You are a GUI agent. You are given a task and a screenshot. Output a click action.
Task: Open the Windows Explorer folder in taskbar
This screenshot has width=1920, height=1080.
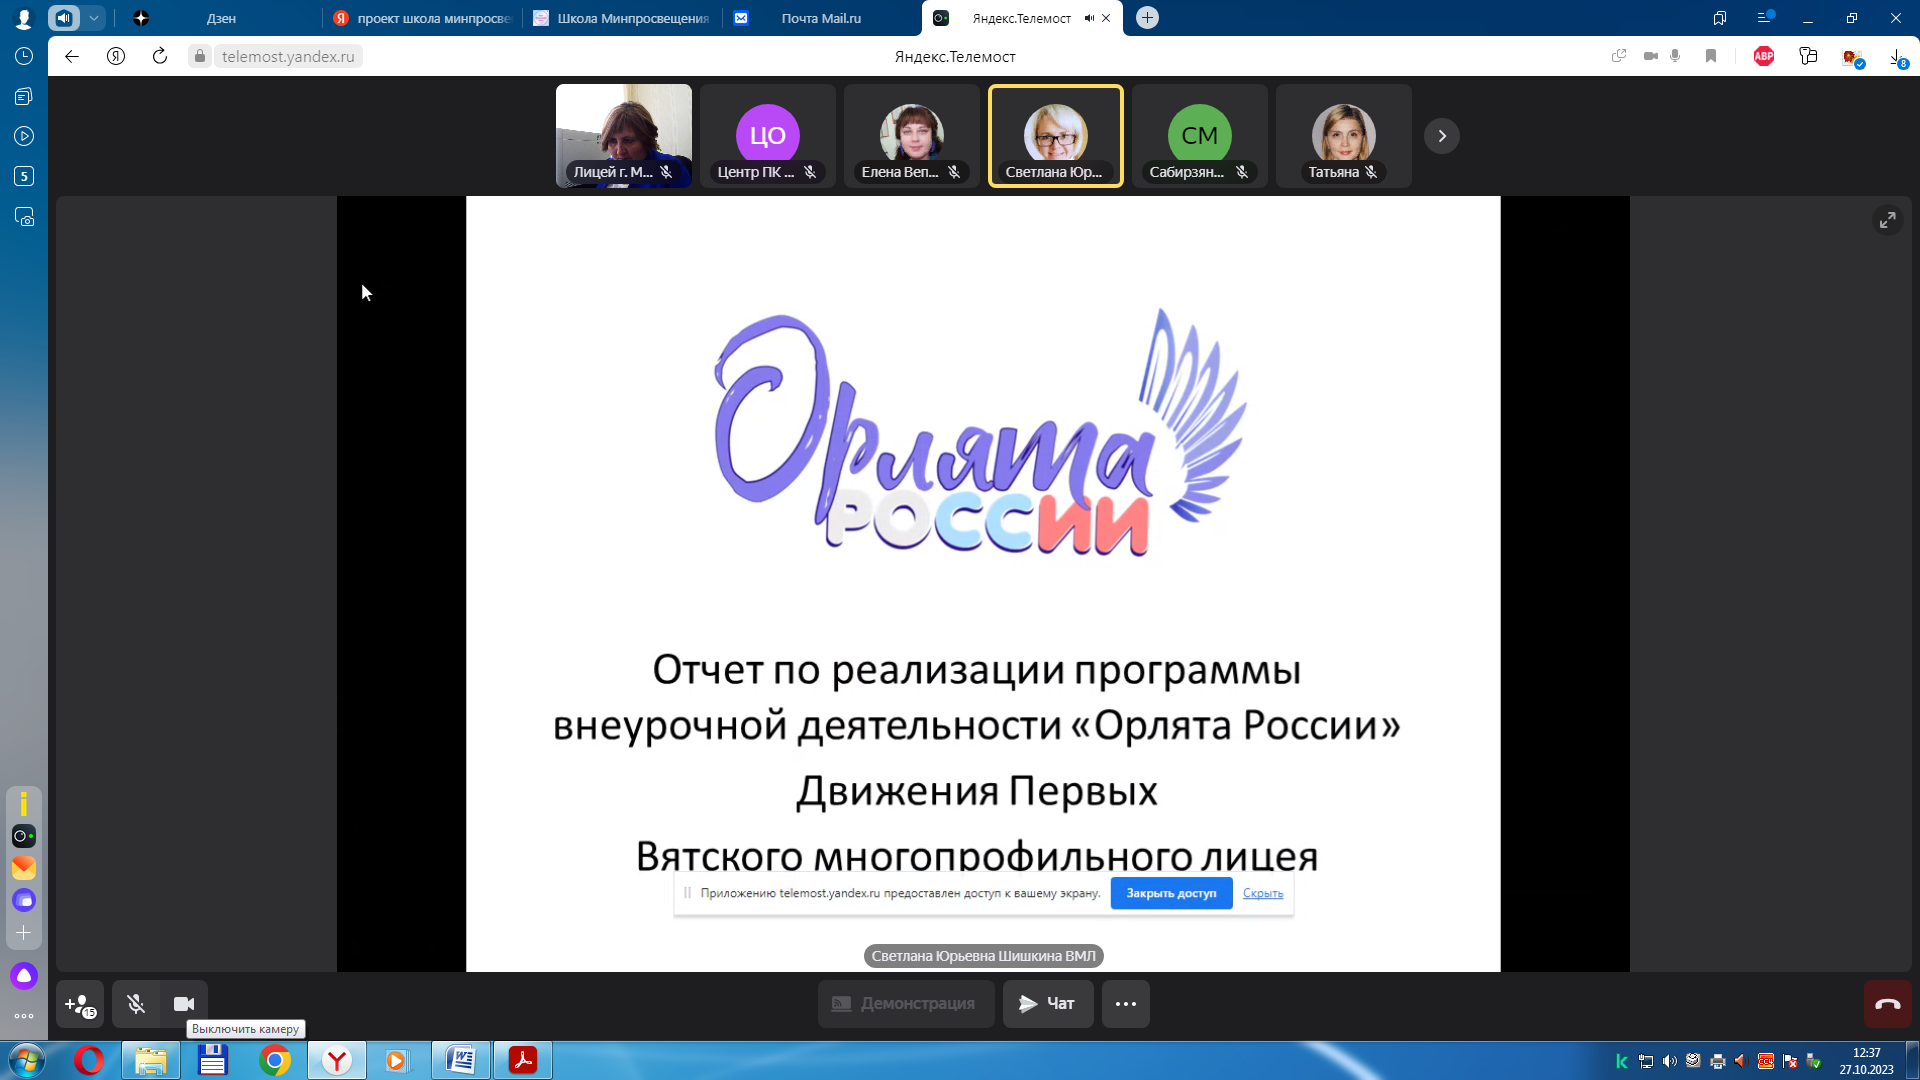pyautogui.click(x=151, y=1060)
